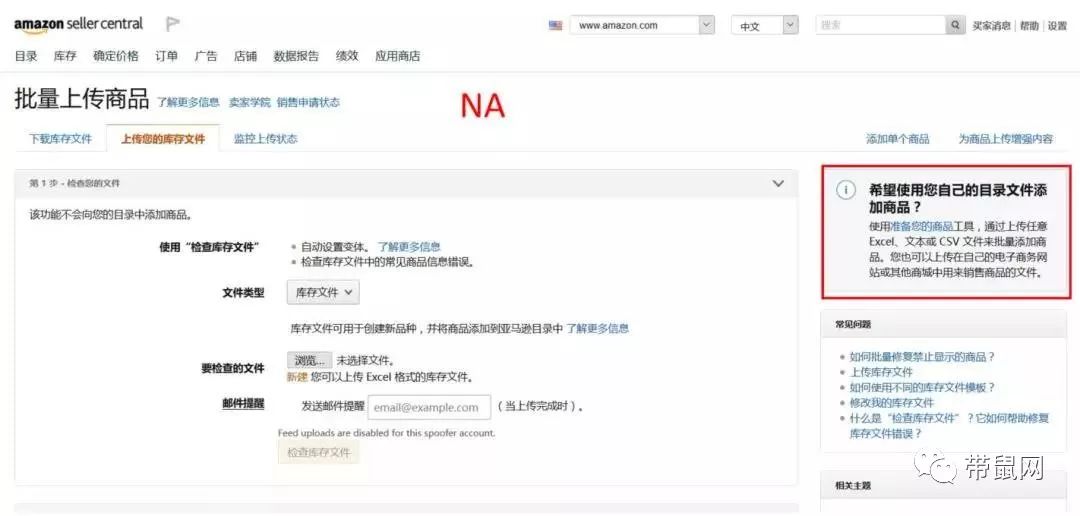Image resolution: width=1080 pixels, height=516 pixels.
Task: Click 了解更多信息 next to the page title
Action: [188, 102]
